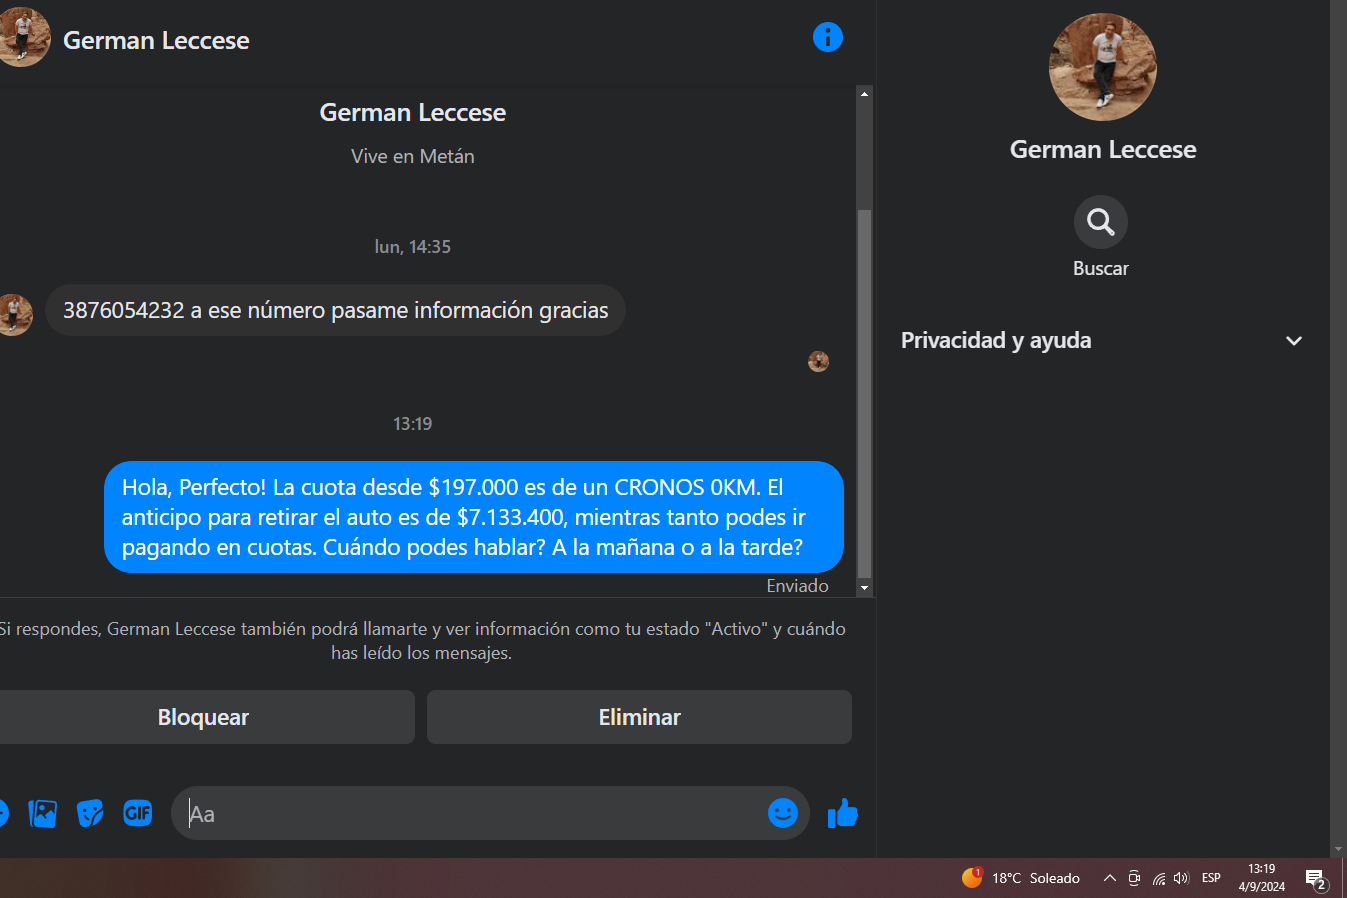Click the chat scrollbar up arrow
Viewport: 1347px width, 898px height.
click(x=865, y=93)
